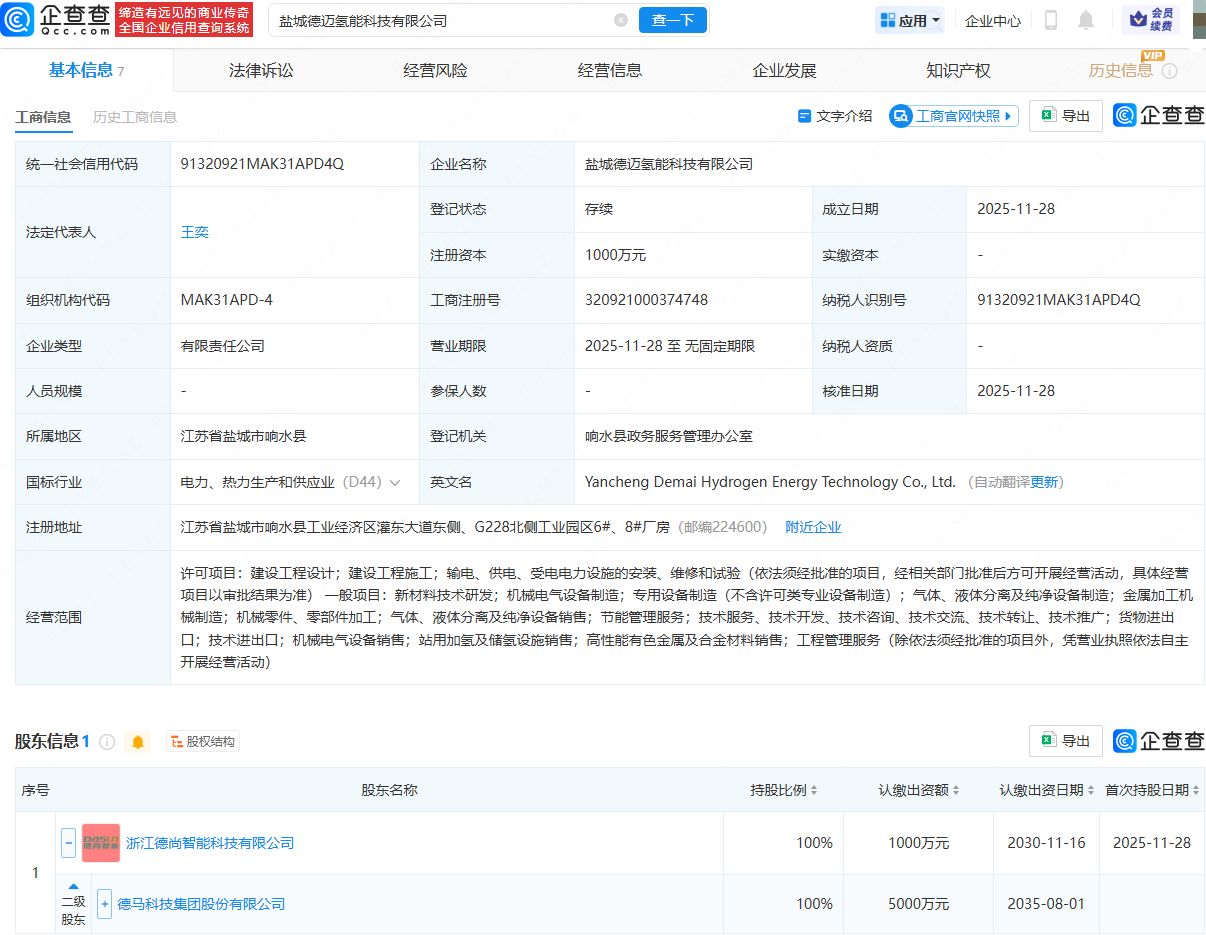
Task: Open the 历史工商信息 sub-tab
Action: point(134,117)
